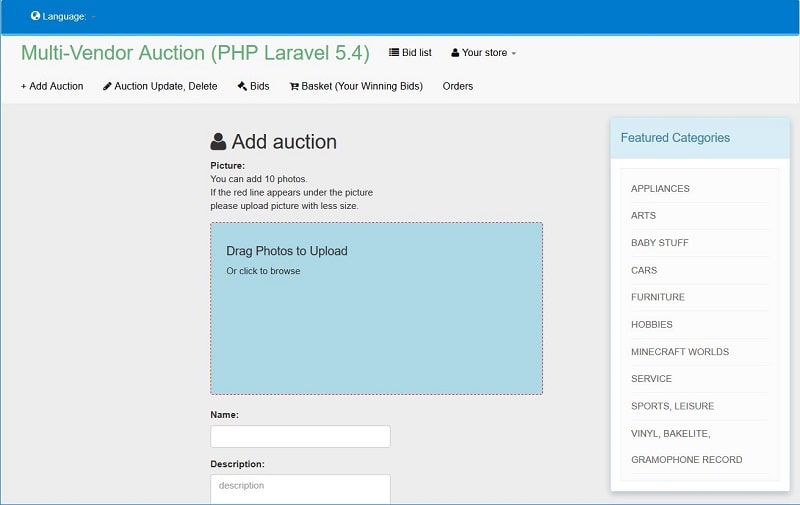
Task: Focus the Description text area
Action: tap(301, 489)
